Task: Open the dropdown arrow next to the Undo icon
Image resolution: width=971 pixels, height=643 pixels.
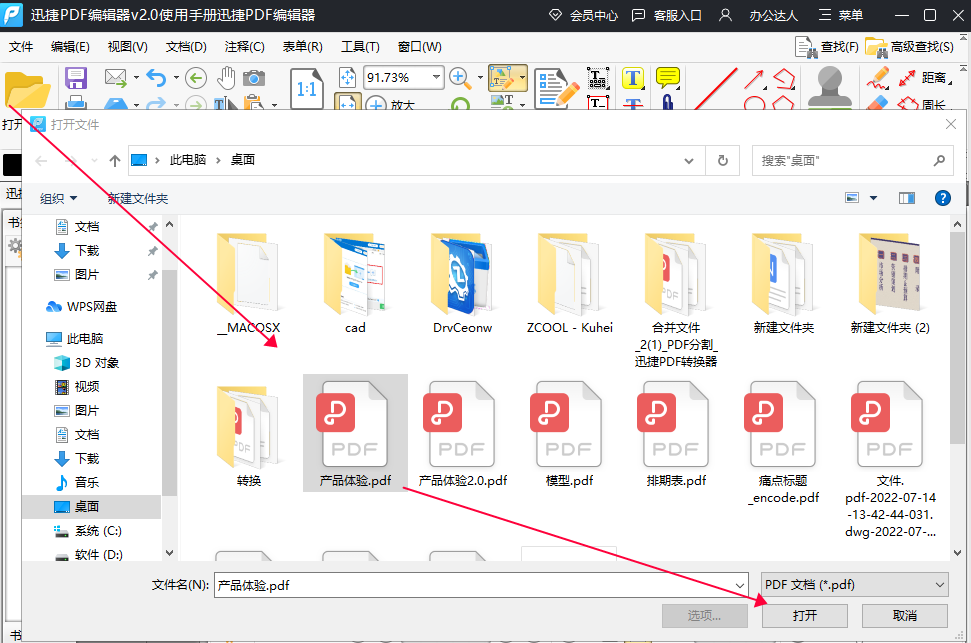Action: (x=176, y=78)
